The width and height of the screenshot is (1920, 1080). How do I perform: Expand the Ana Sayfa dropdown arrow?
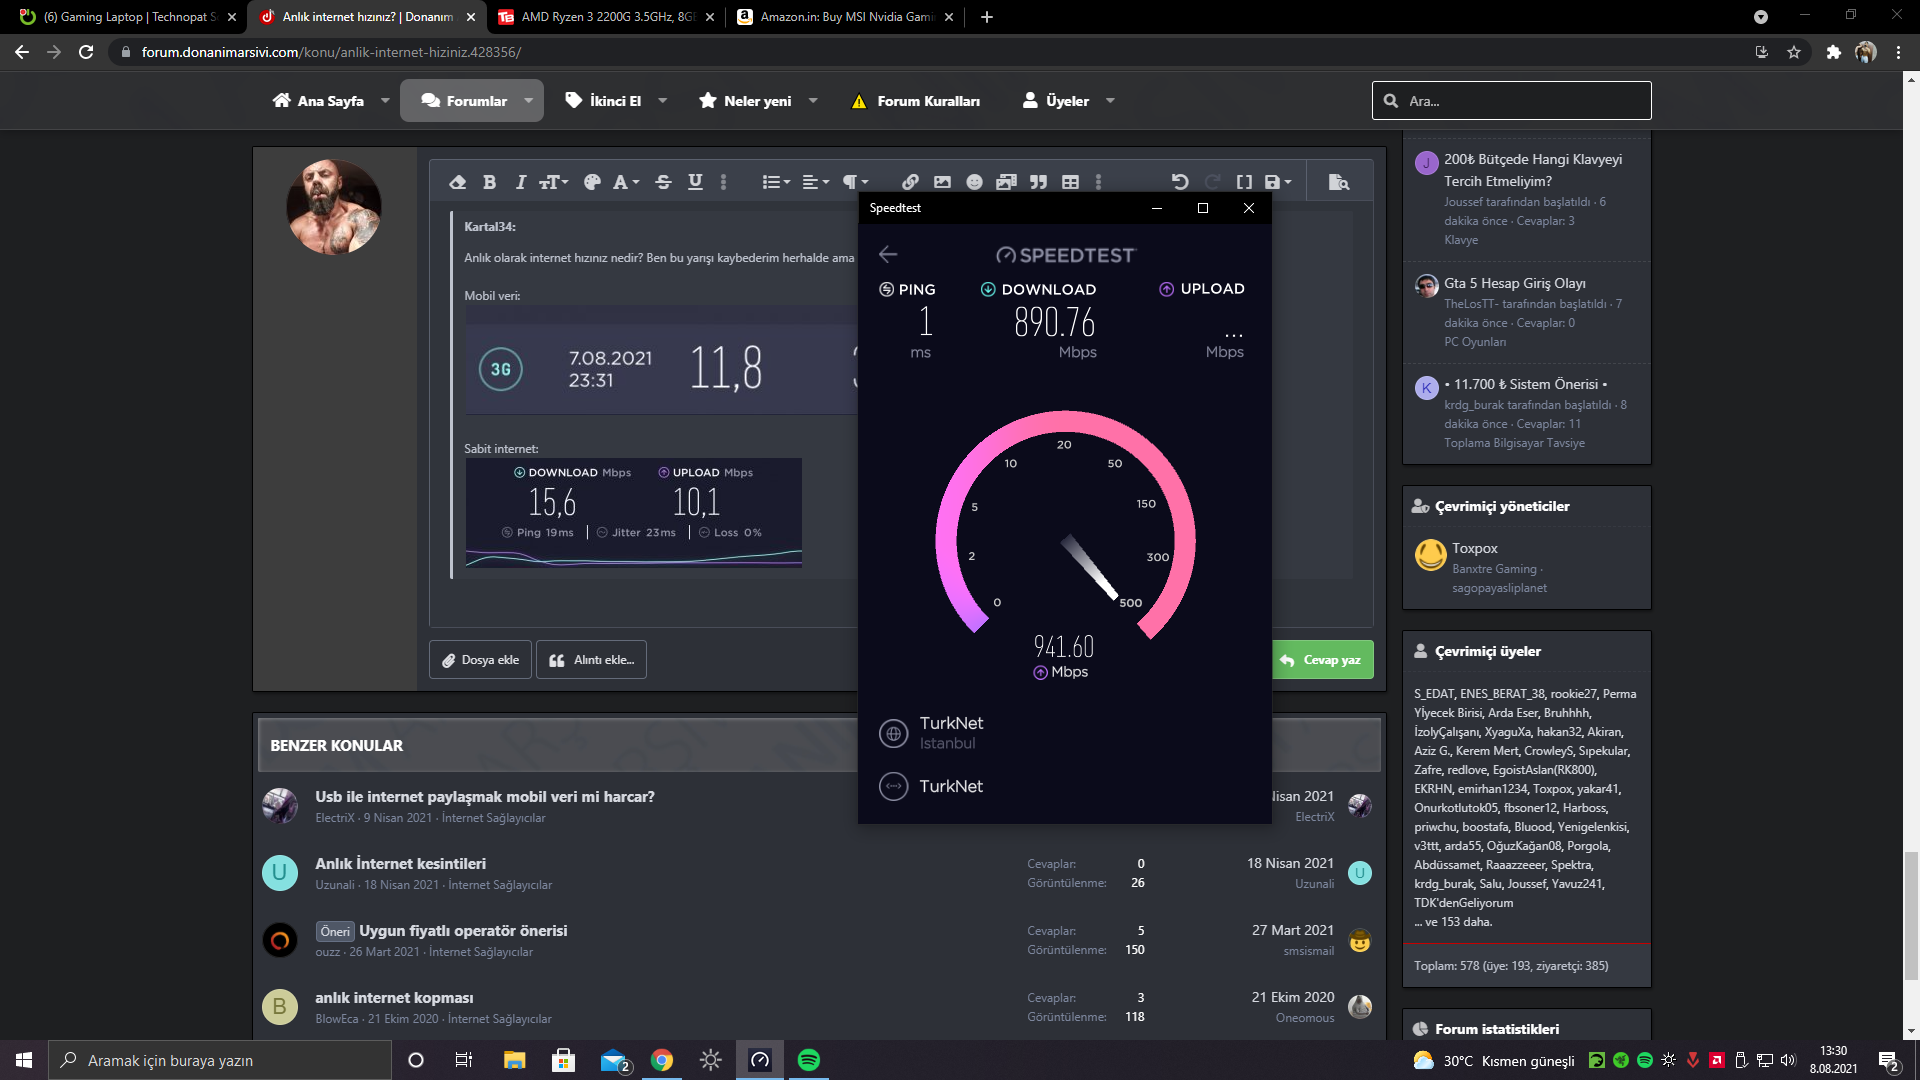click(385, 101)
